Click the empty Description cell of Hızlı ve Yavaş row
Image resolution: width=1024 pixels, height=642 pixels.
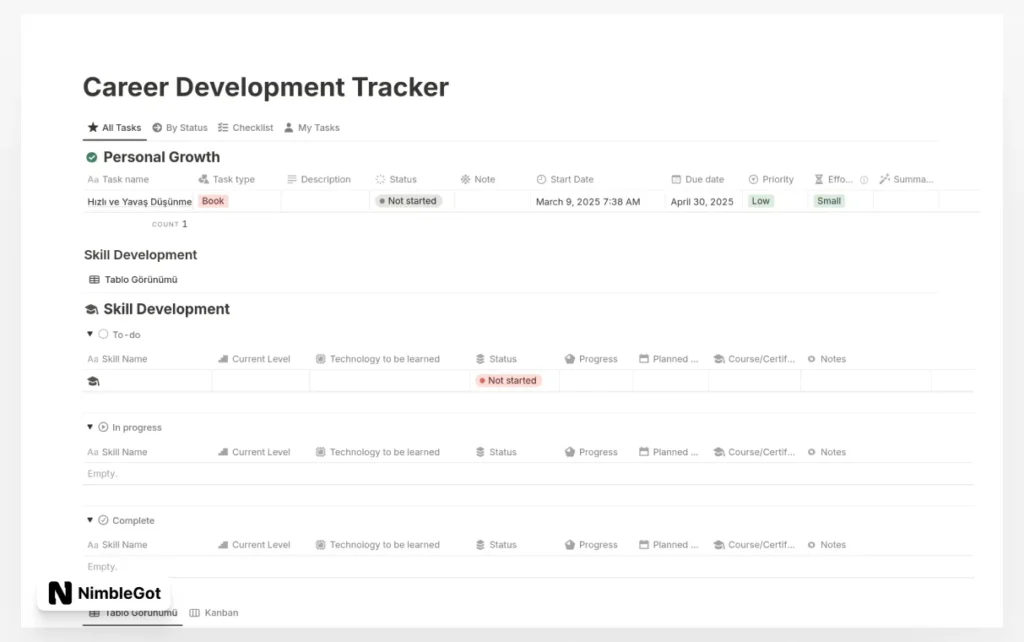pyautogui.click(x=325, y=201)
